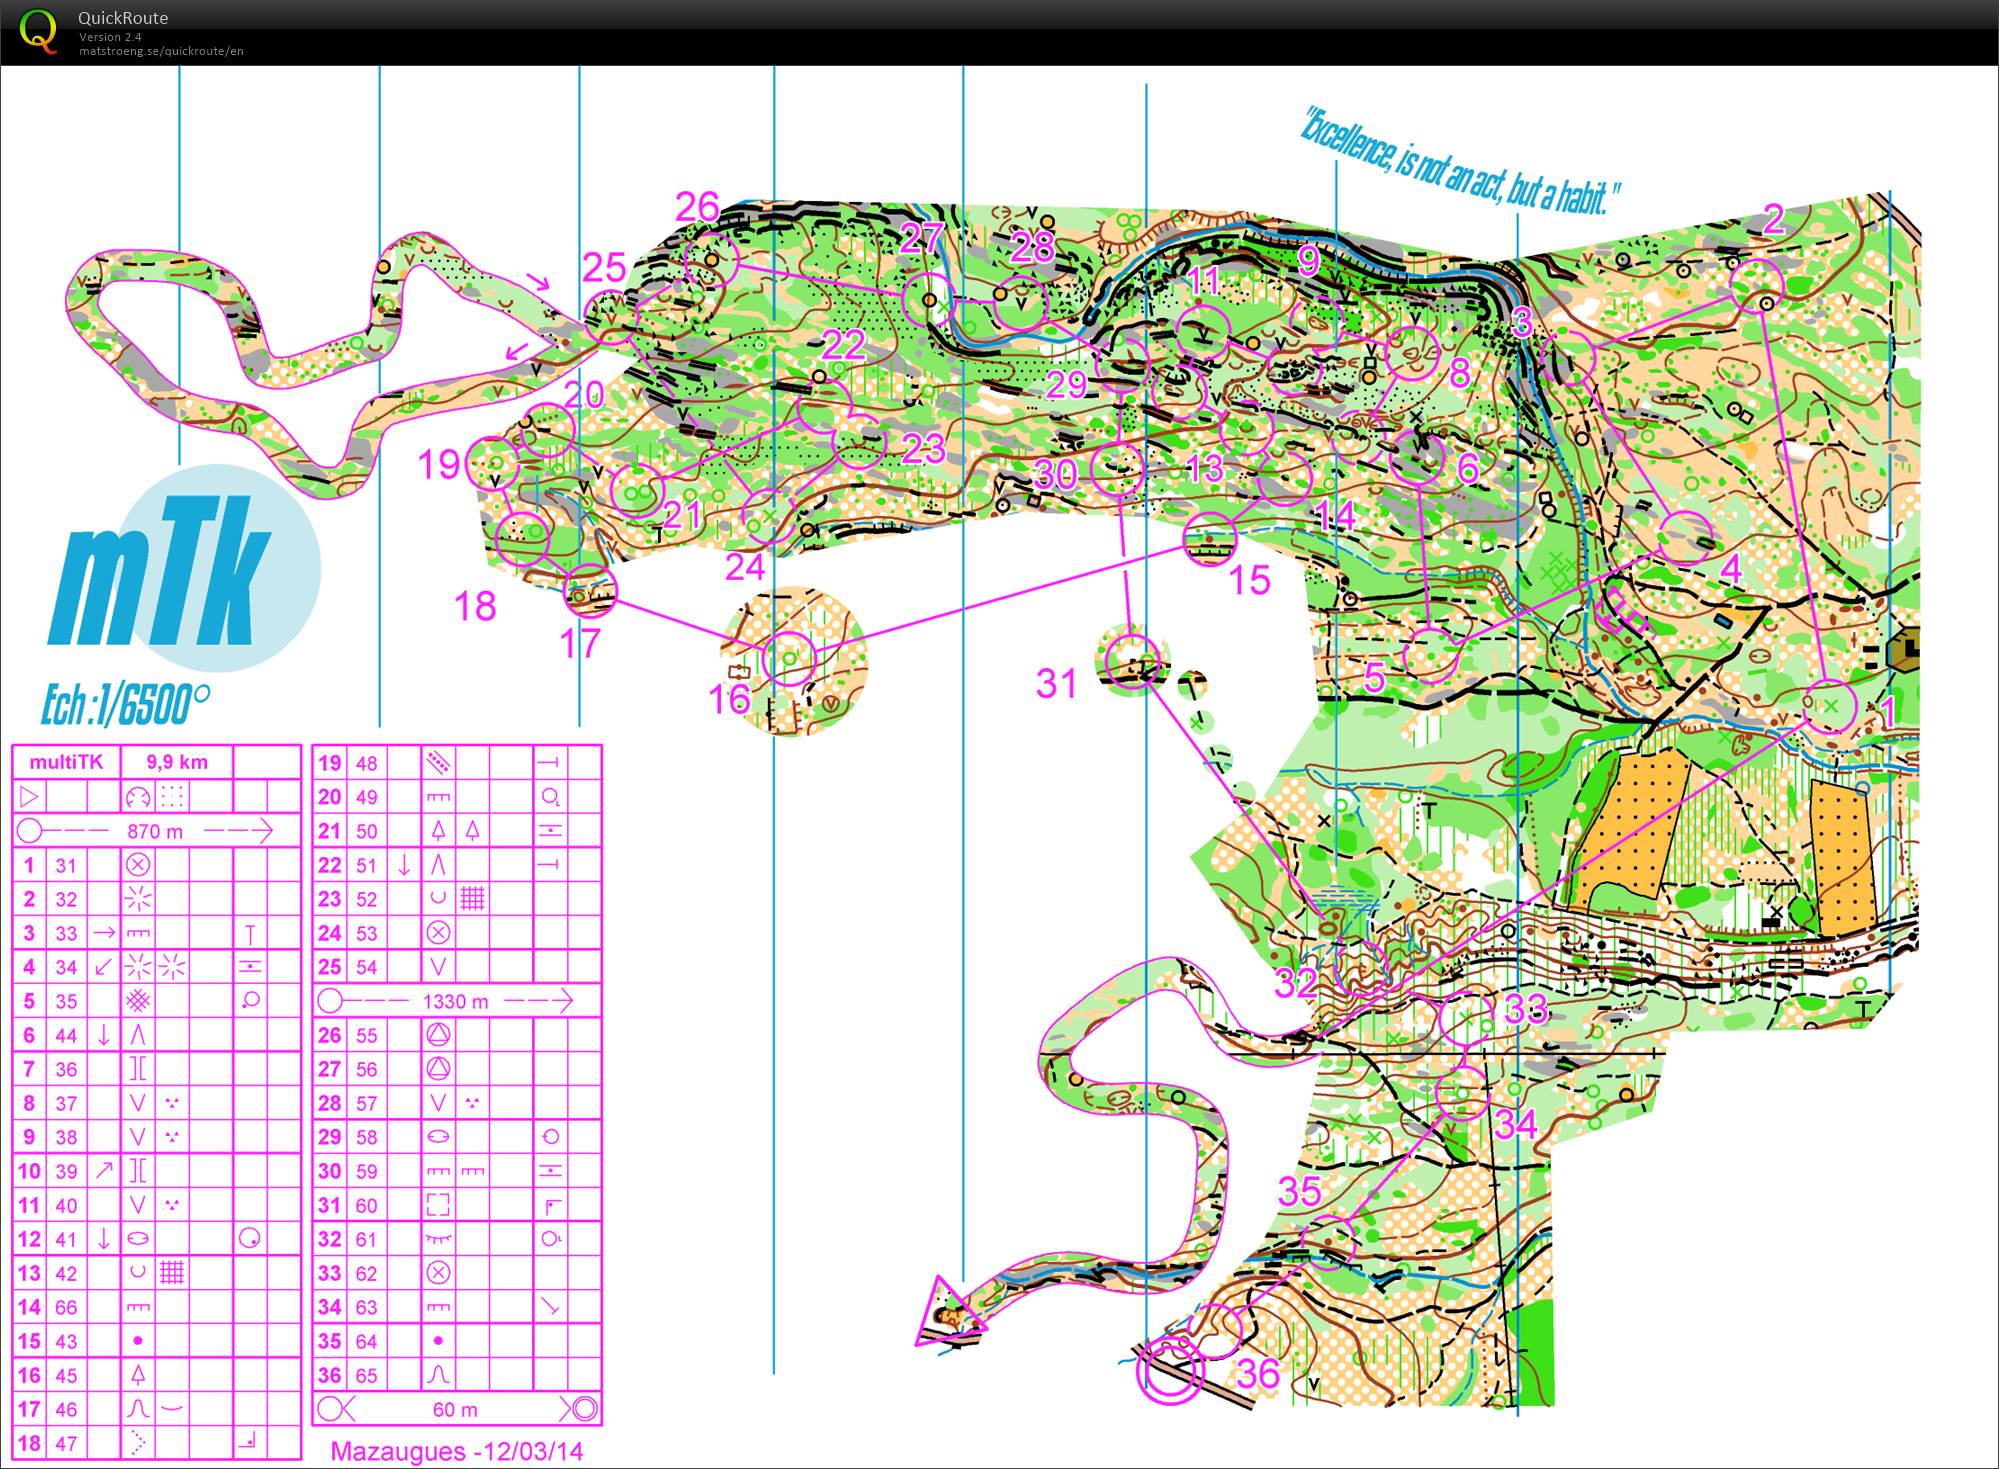Screen dimensions: 1999x1469
Task: Select control circle 16 on map
Action: click(x=789, y=658)
